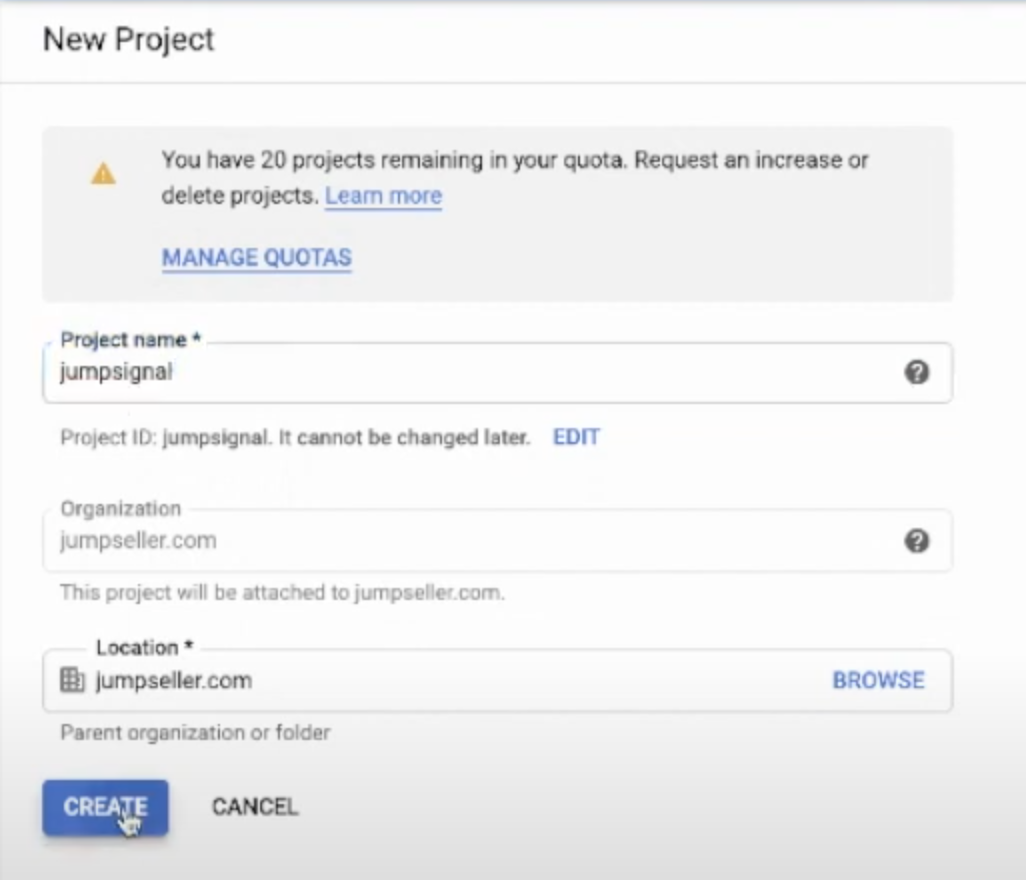Open the Learn more link

click(383, 196)
